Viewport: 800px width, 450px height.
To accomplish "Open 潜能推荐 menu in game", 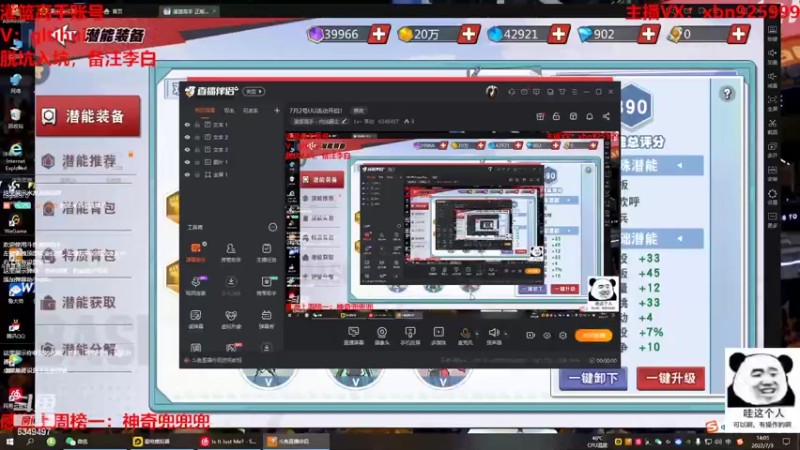I will [x=87, y=161].
